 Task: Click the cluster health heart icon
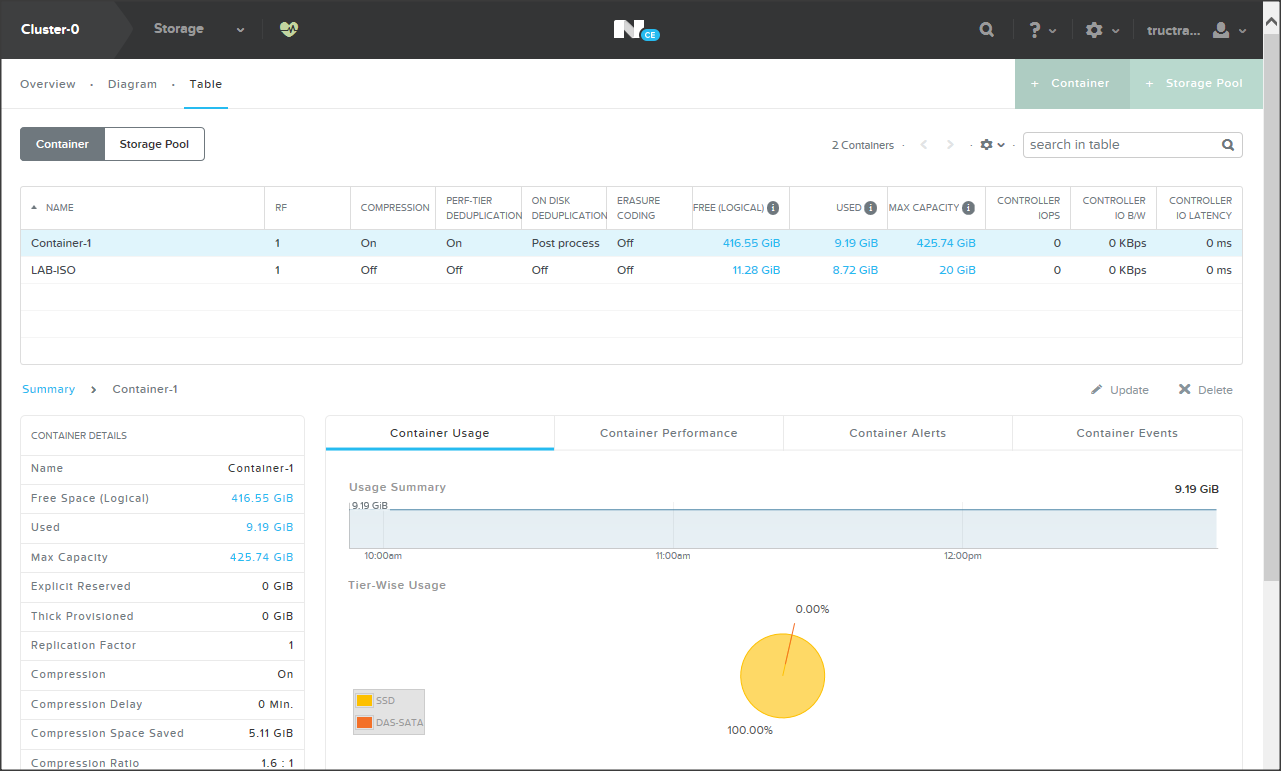click(x=289, y=29)
